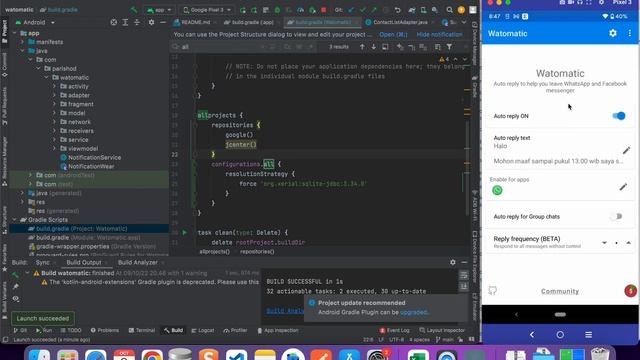This screenshot has height=360, width=640.
Task: Open Profiler tool window
Action: (236, 330)
